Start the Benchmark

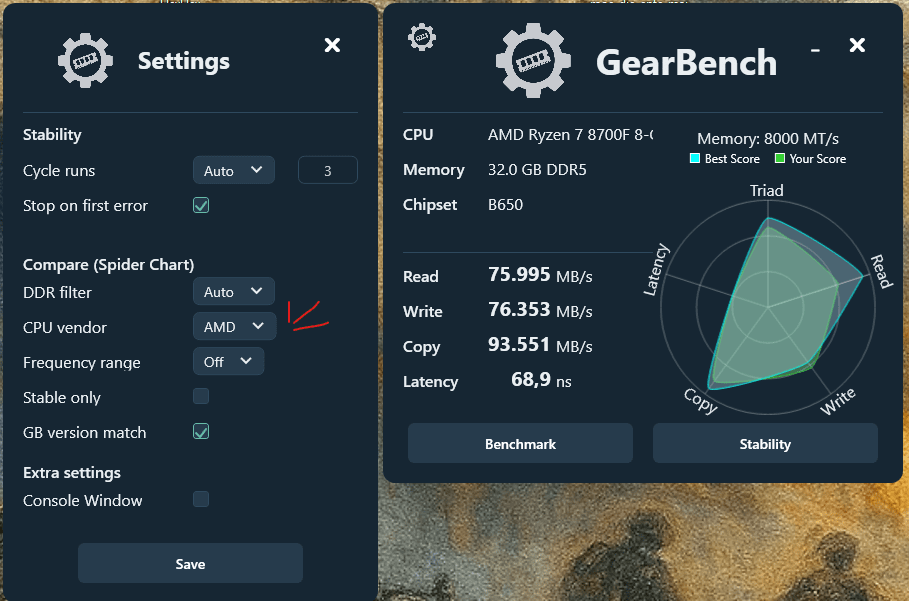point(520,443)
